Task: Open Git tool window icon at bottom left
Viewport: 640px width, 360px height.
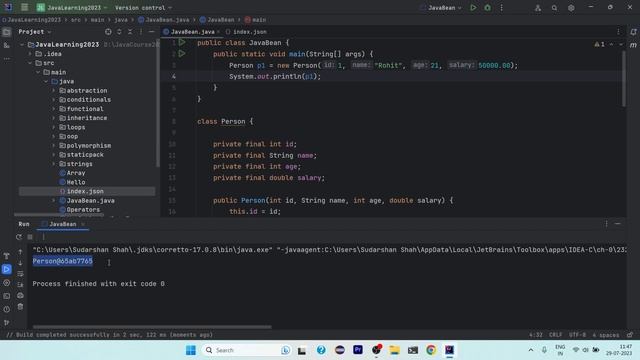Action: 7,322
